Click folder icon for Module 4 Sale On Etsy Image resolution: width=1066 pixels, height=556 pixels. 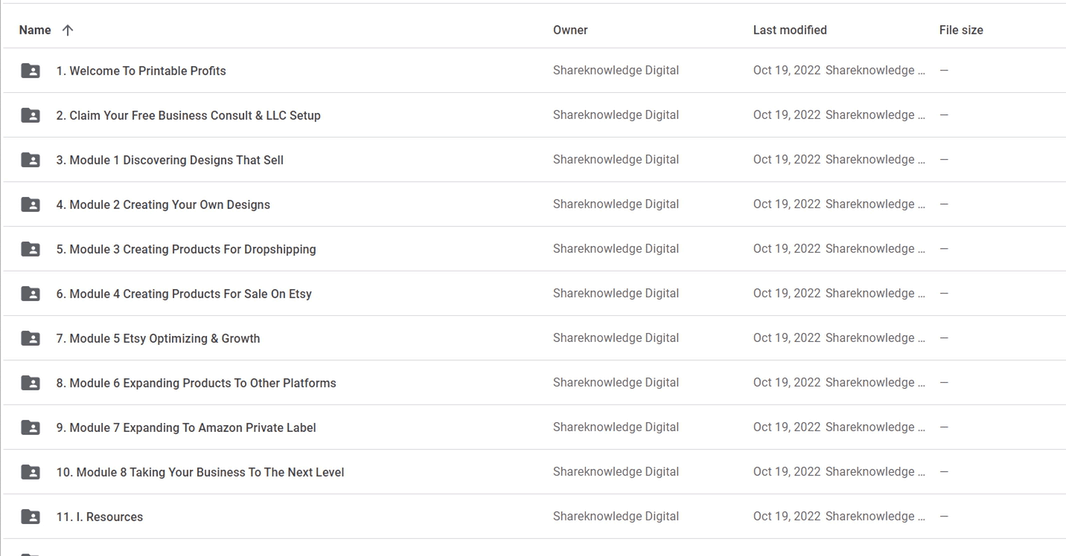[31, 294]
